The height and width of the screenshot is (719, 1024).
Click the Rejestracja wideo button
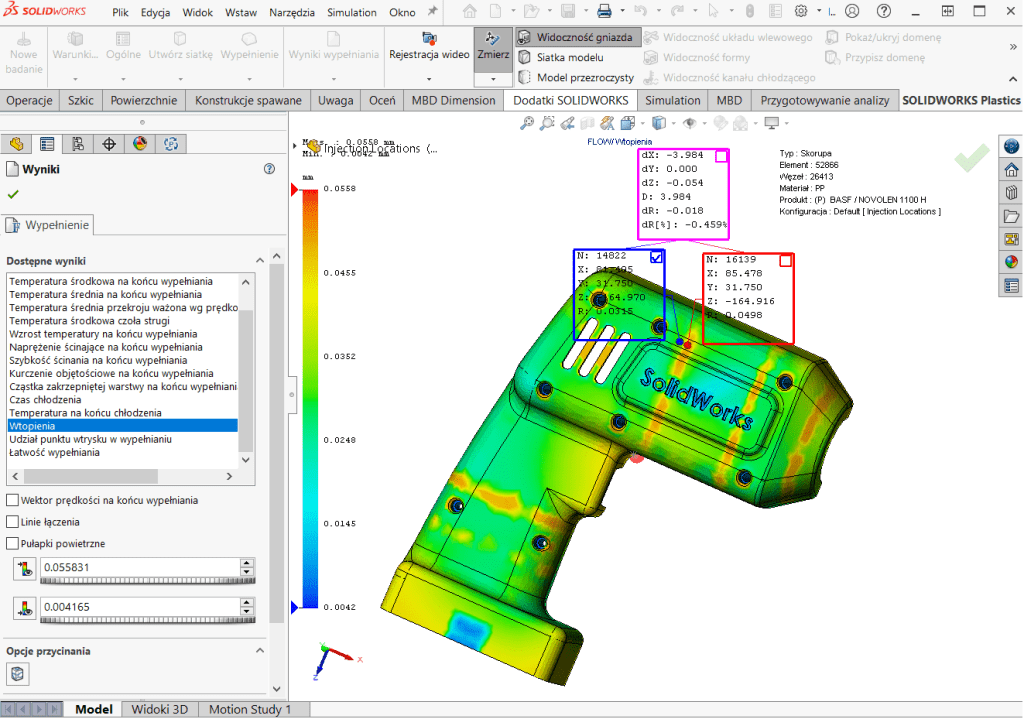pyautogui.click(x=429, y=46)
